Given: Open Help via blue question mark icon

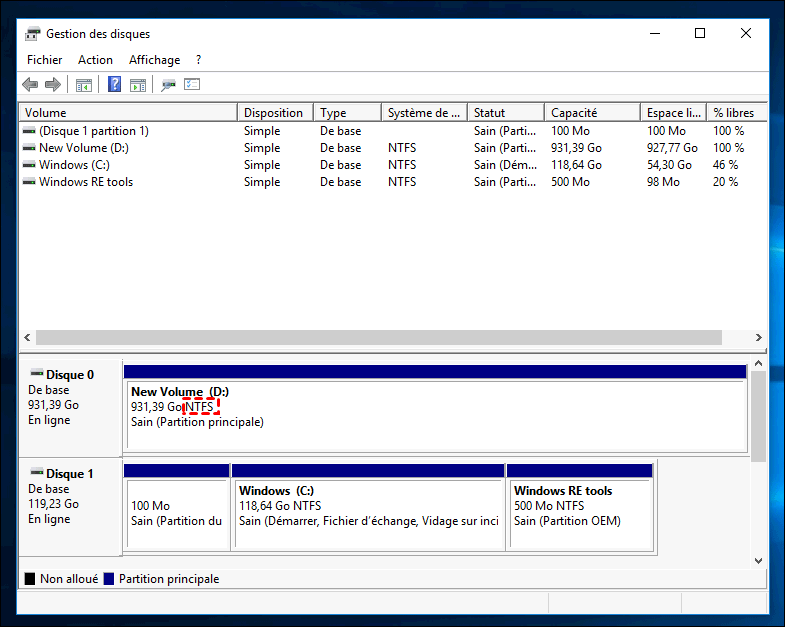Looking at the screenshot, I should pos(115,85).
